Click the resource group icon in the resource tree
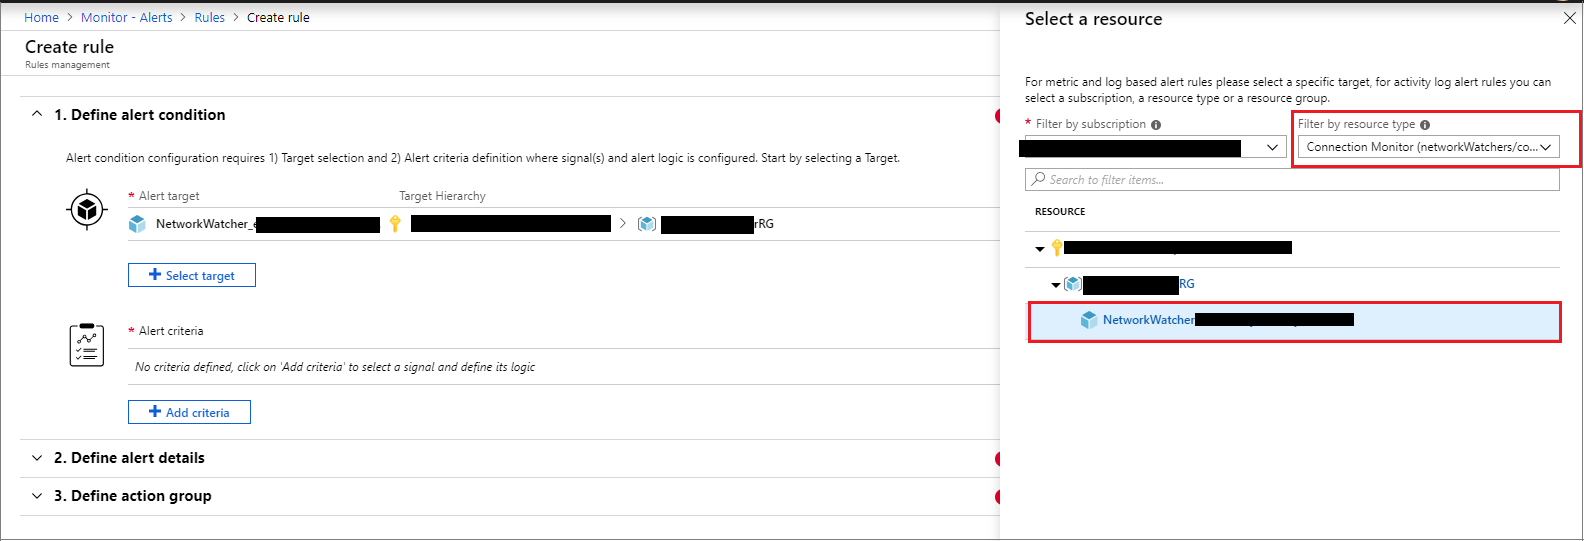Image resolution: width=1584 pixels, height=541 pixels. (1073, 284)
